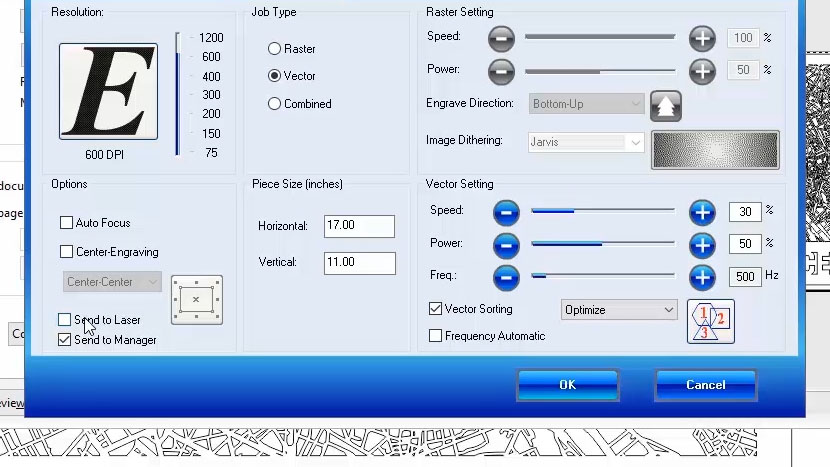Click the vector sorting order icon
Viewport: 830px width, 467px height.
tap(710, 321)
